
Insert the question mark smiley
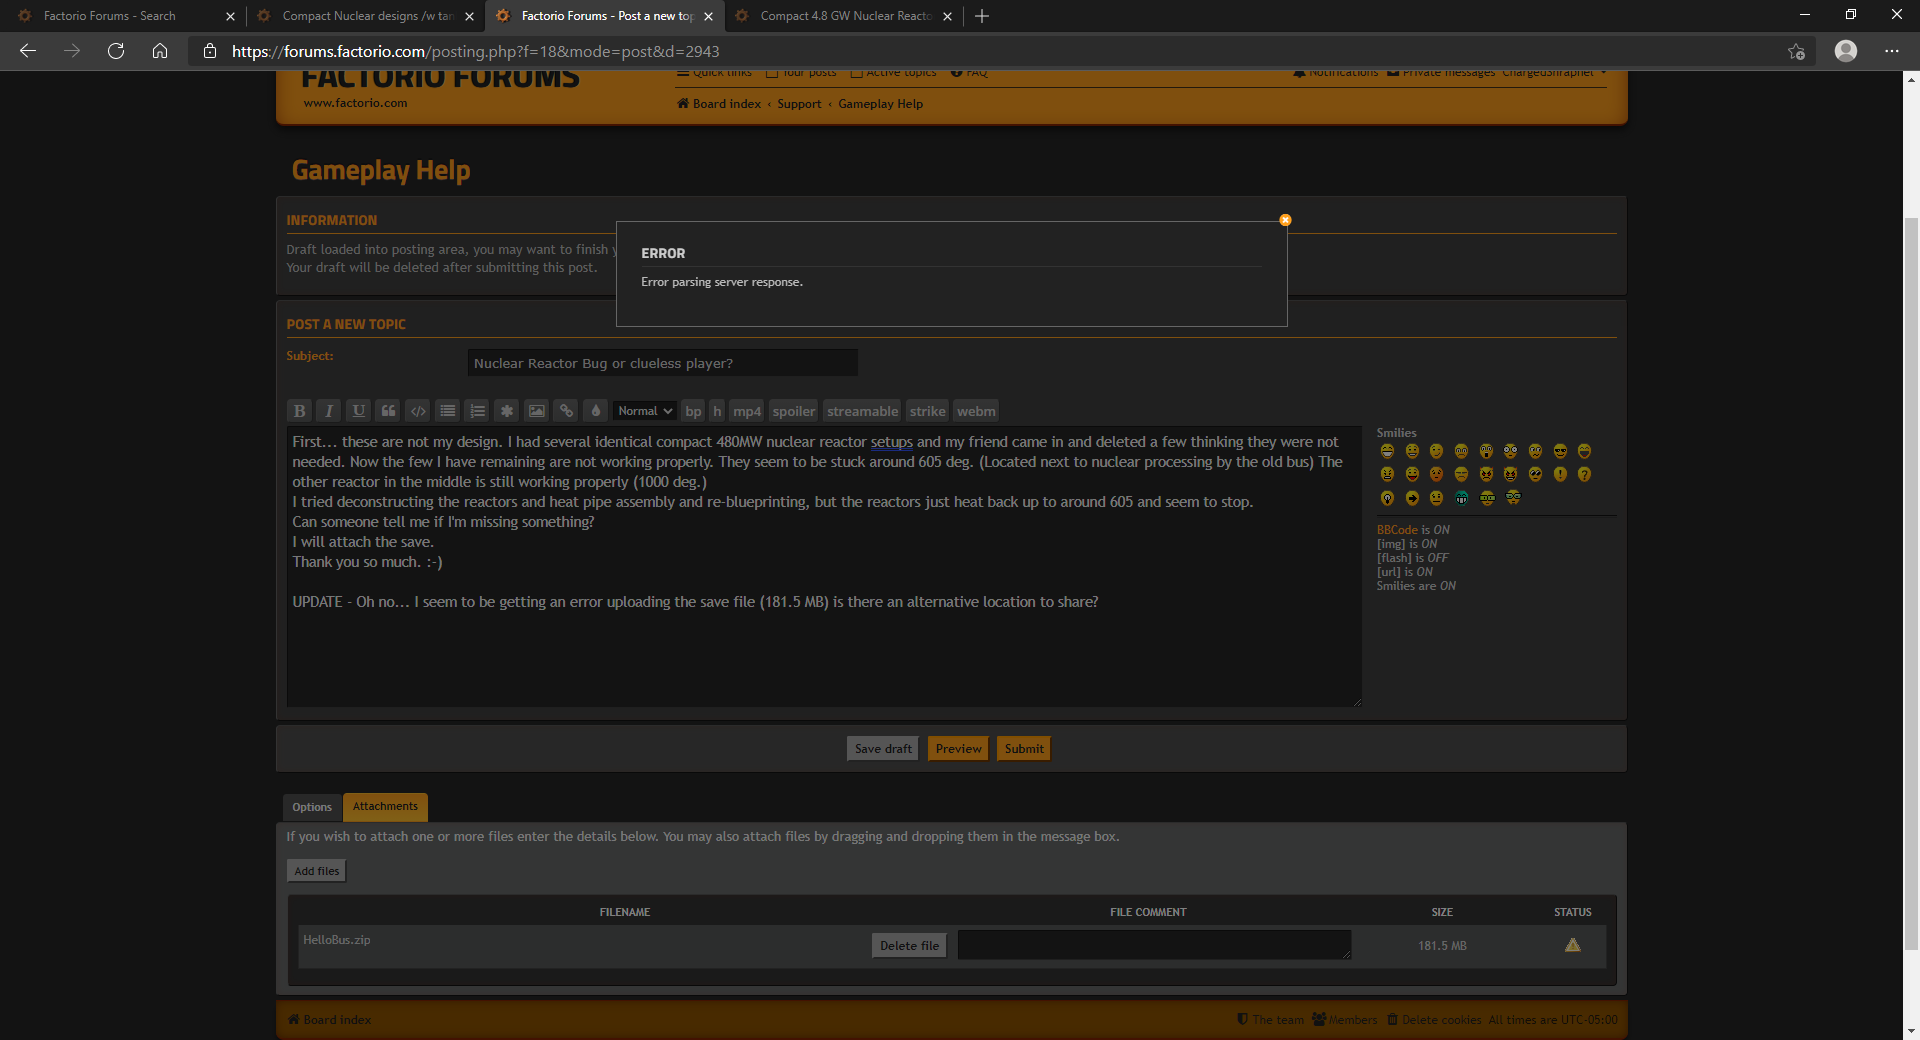[x=1584, y=474]
